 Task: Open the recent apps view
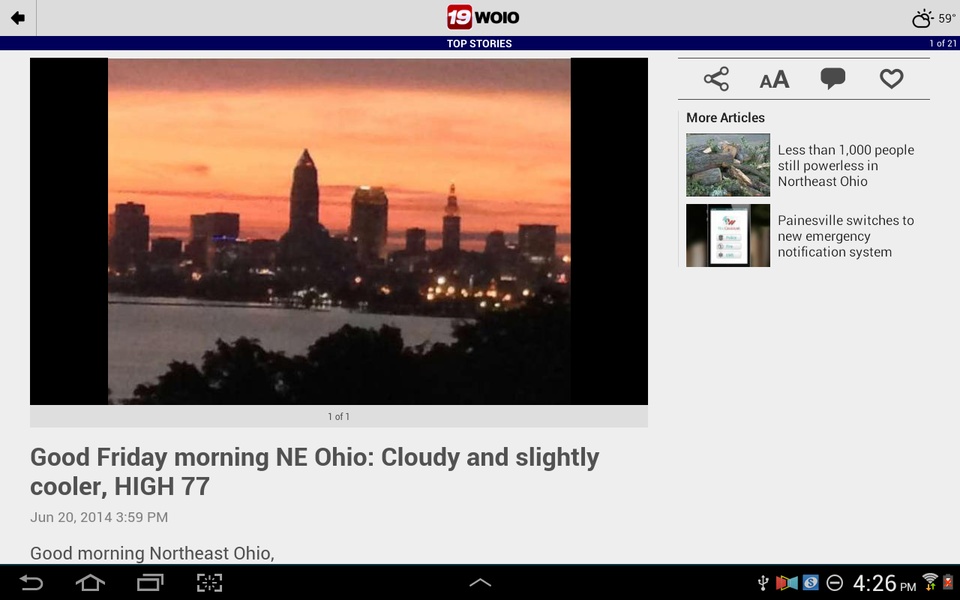point(150,582)
